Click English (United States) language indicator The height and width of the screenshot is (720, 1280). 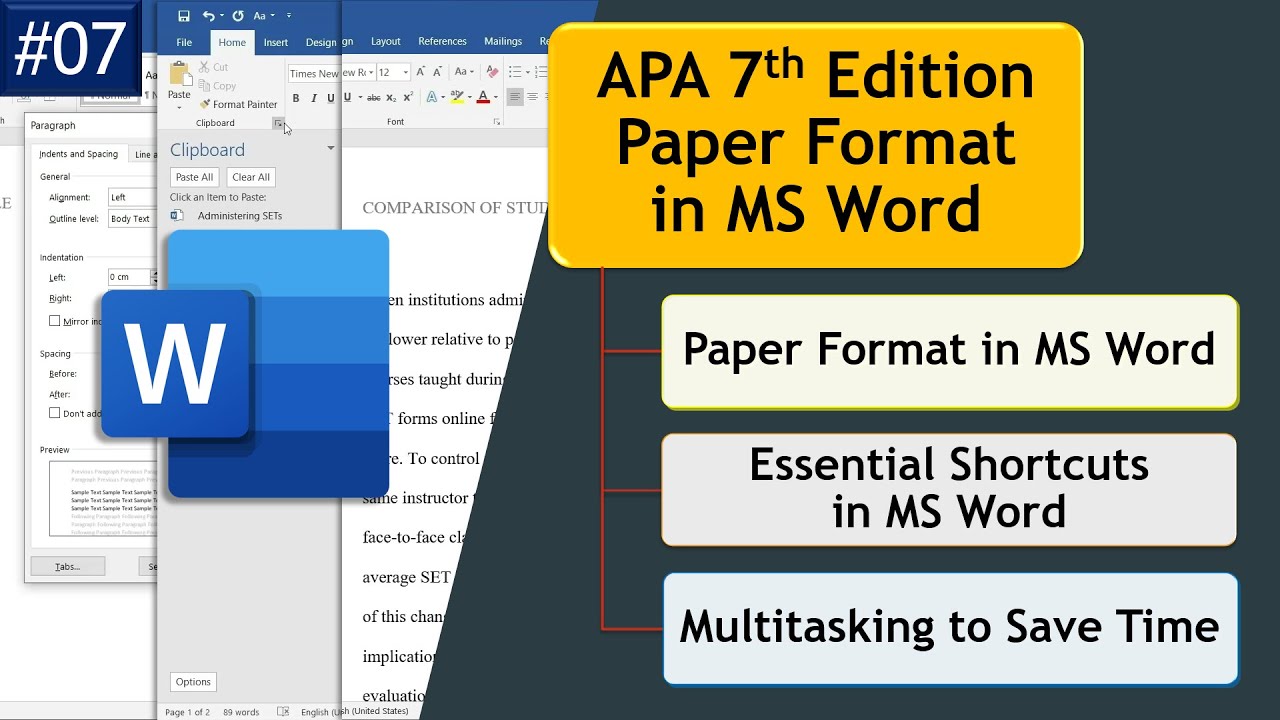click(x=355, y=711)
